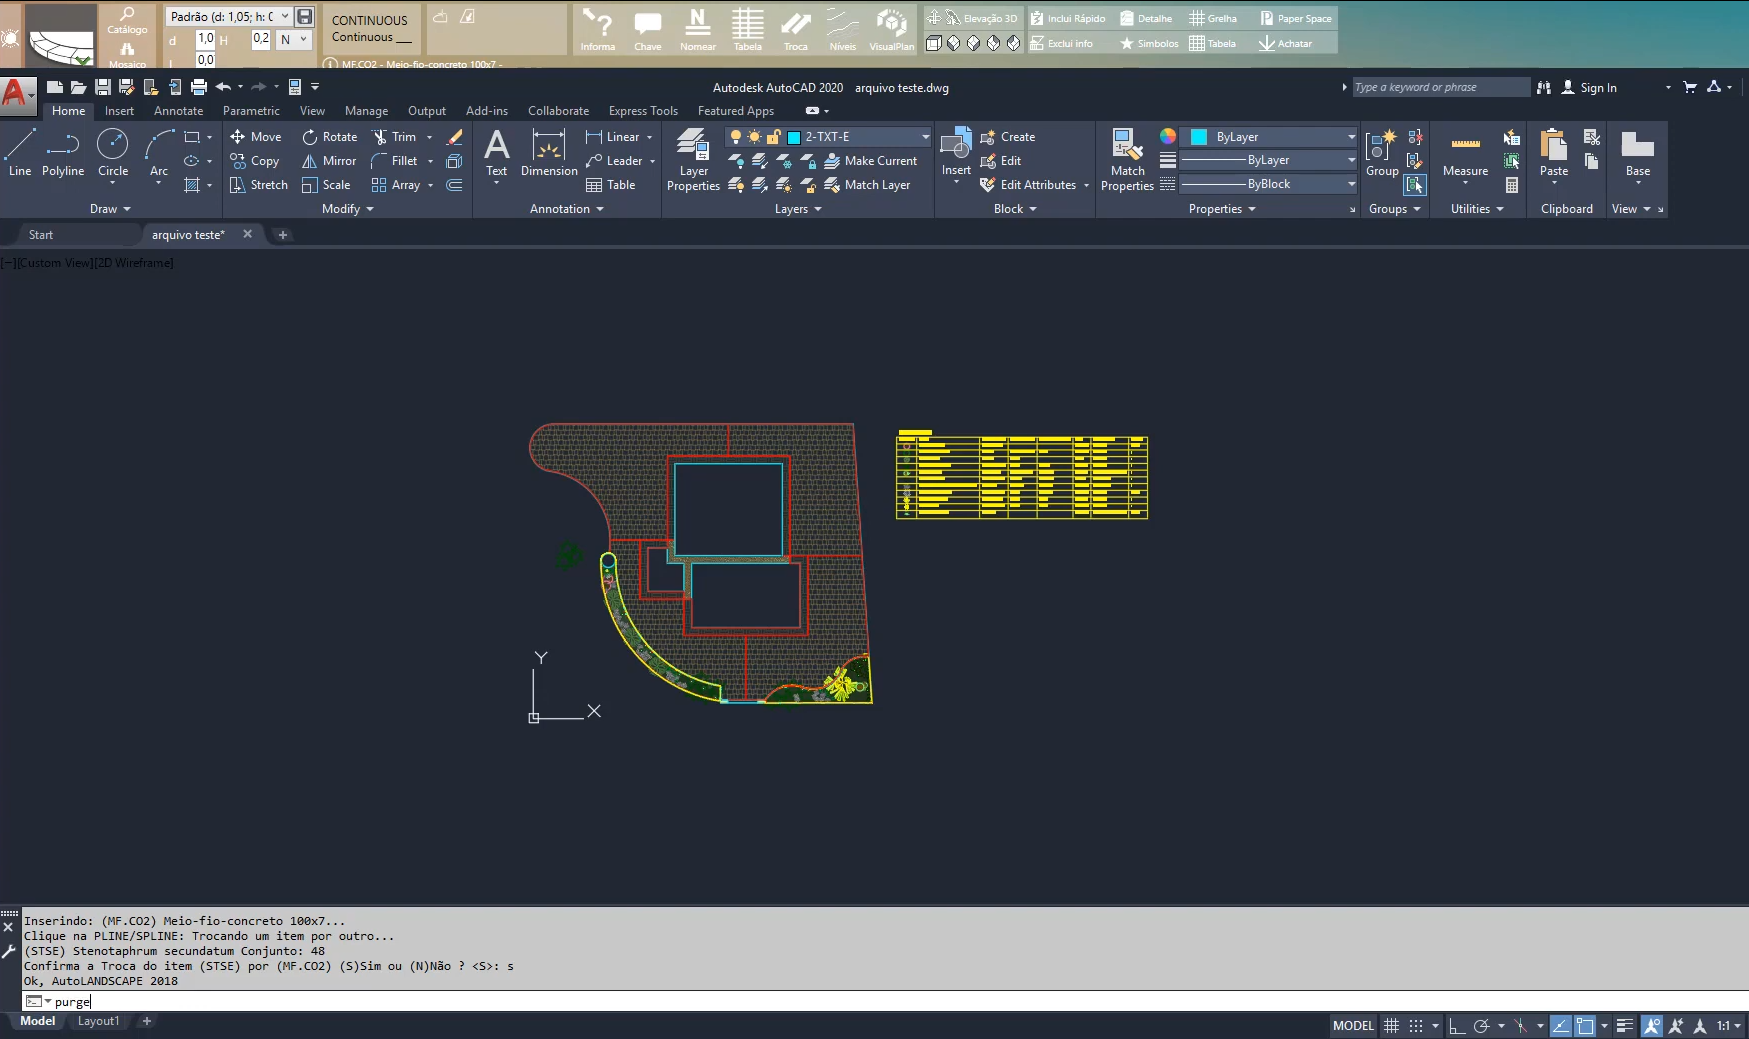Expand the Draw panel
Screen dimensions: 1749x1039
[110, 209]
